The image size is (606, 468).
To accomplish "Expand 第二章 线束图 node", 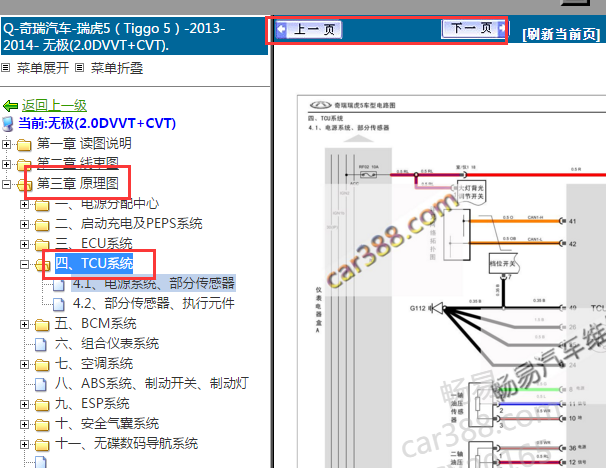I will 6,164.
